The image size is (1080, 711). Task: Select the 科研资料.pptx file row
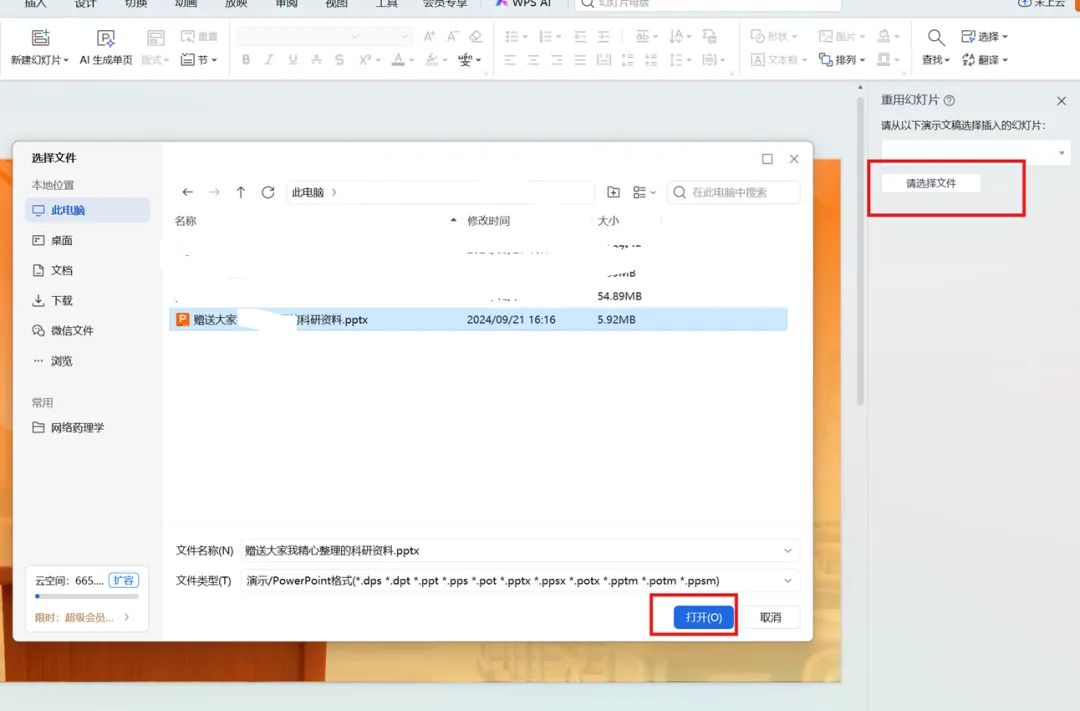(x=478, y=320)
